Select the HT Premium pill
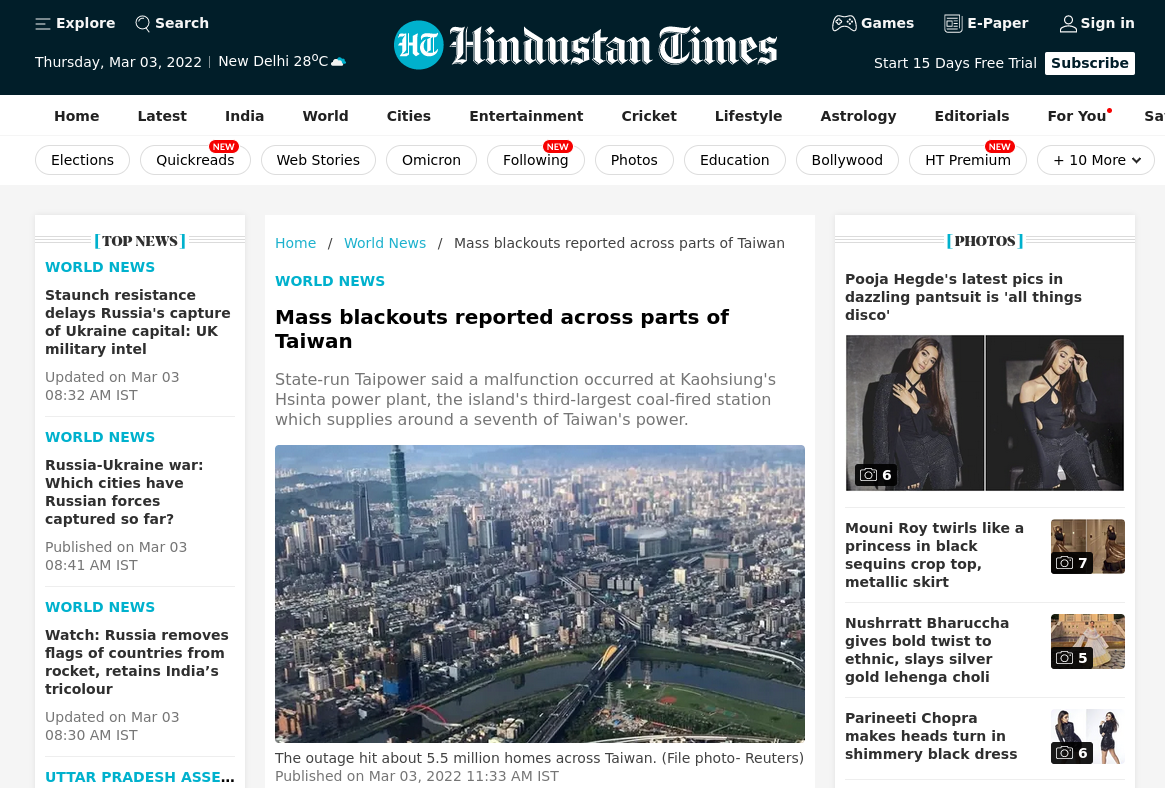Screen dimensions: 1165x788 [x=968, y=160]
